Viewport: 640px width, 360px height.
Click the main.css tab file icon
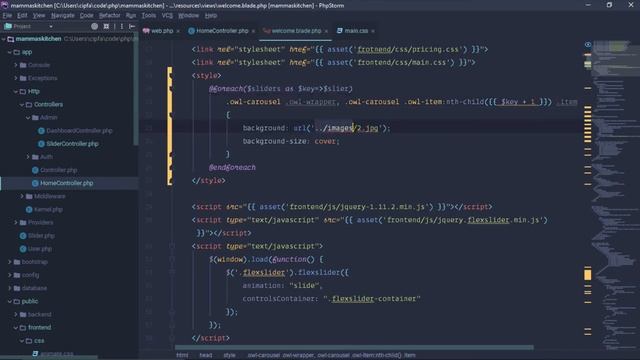pyautogui.click(x=340, y=31)
